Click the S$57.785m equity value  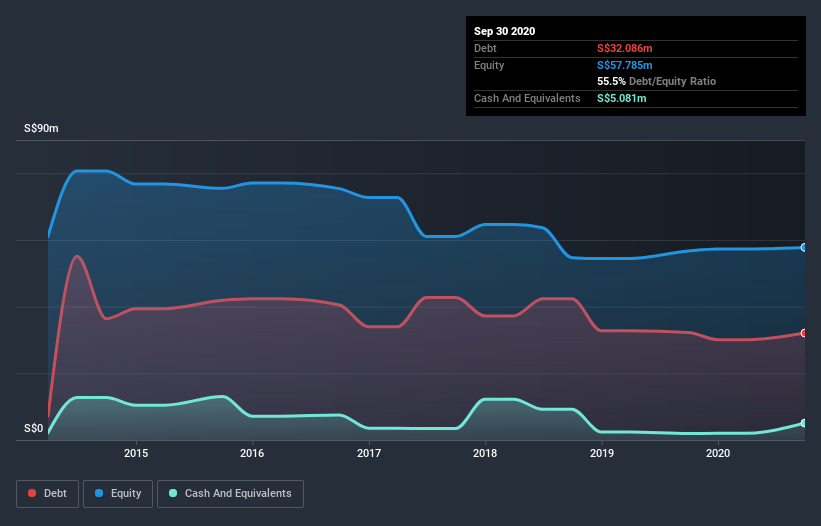point(625,65)
